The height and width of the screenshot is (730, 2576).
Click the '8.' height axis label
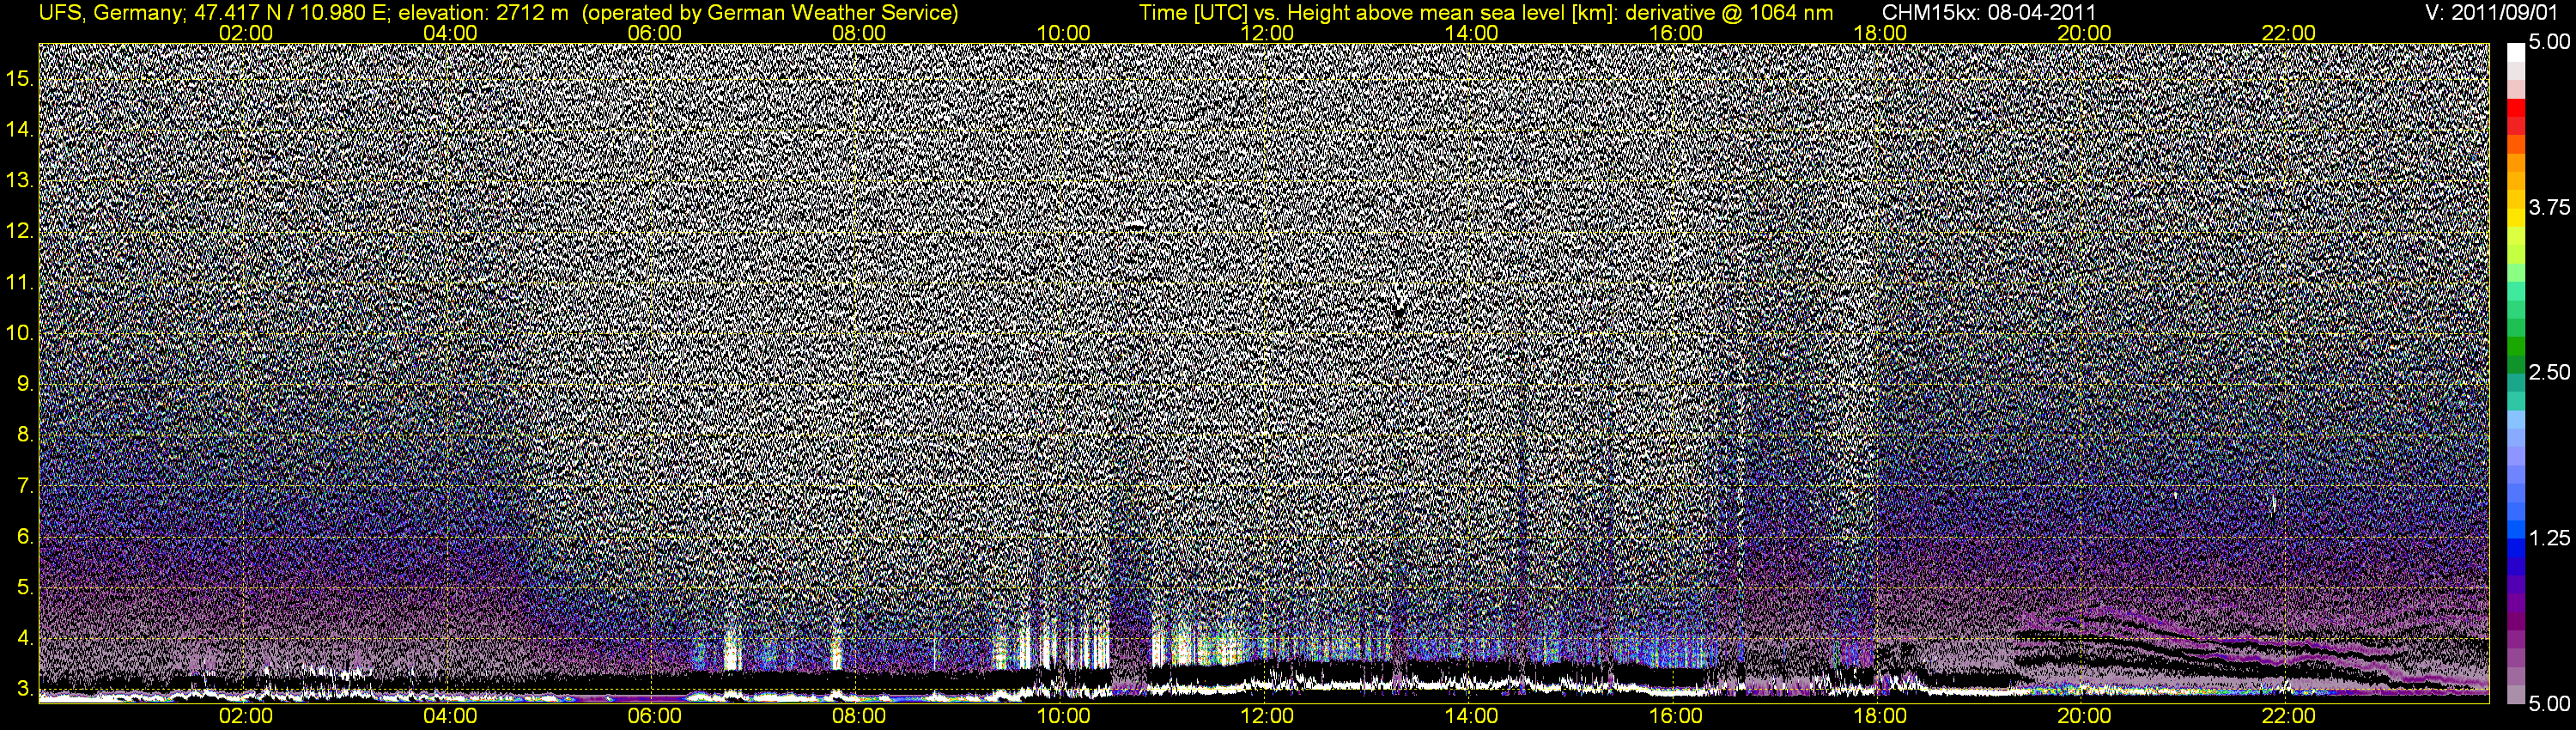[25, 435]
